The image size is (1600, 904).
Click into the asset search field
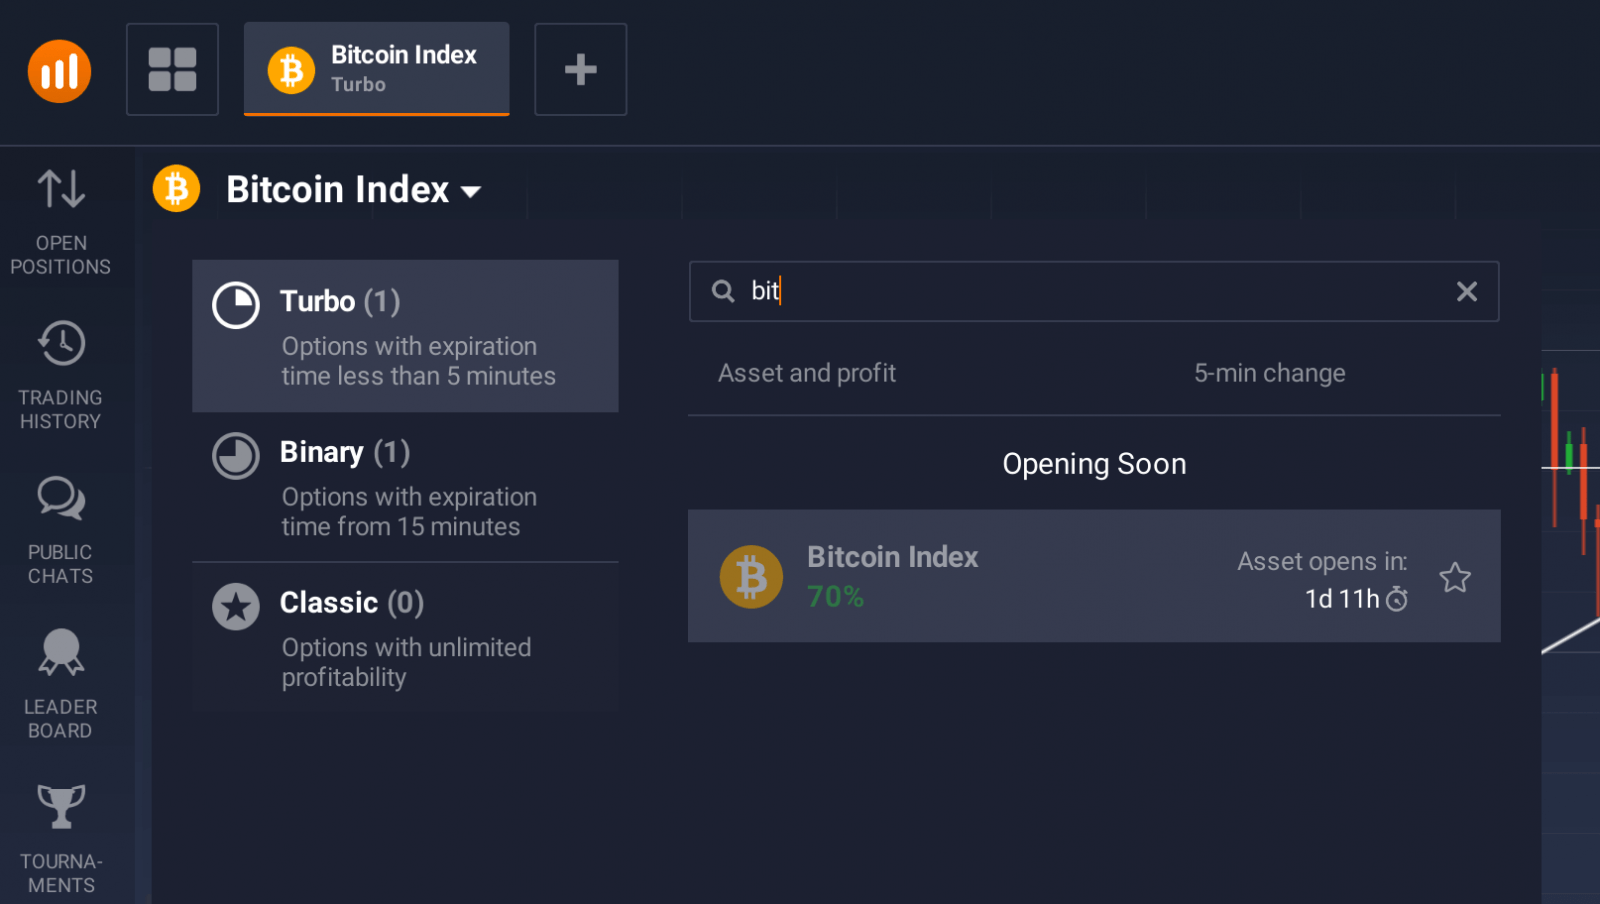click(1094, 291)
